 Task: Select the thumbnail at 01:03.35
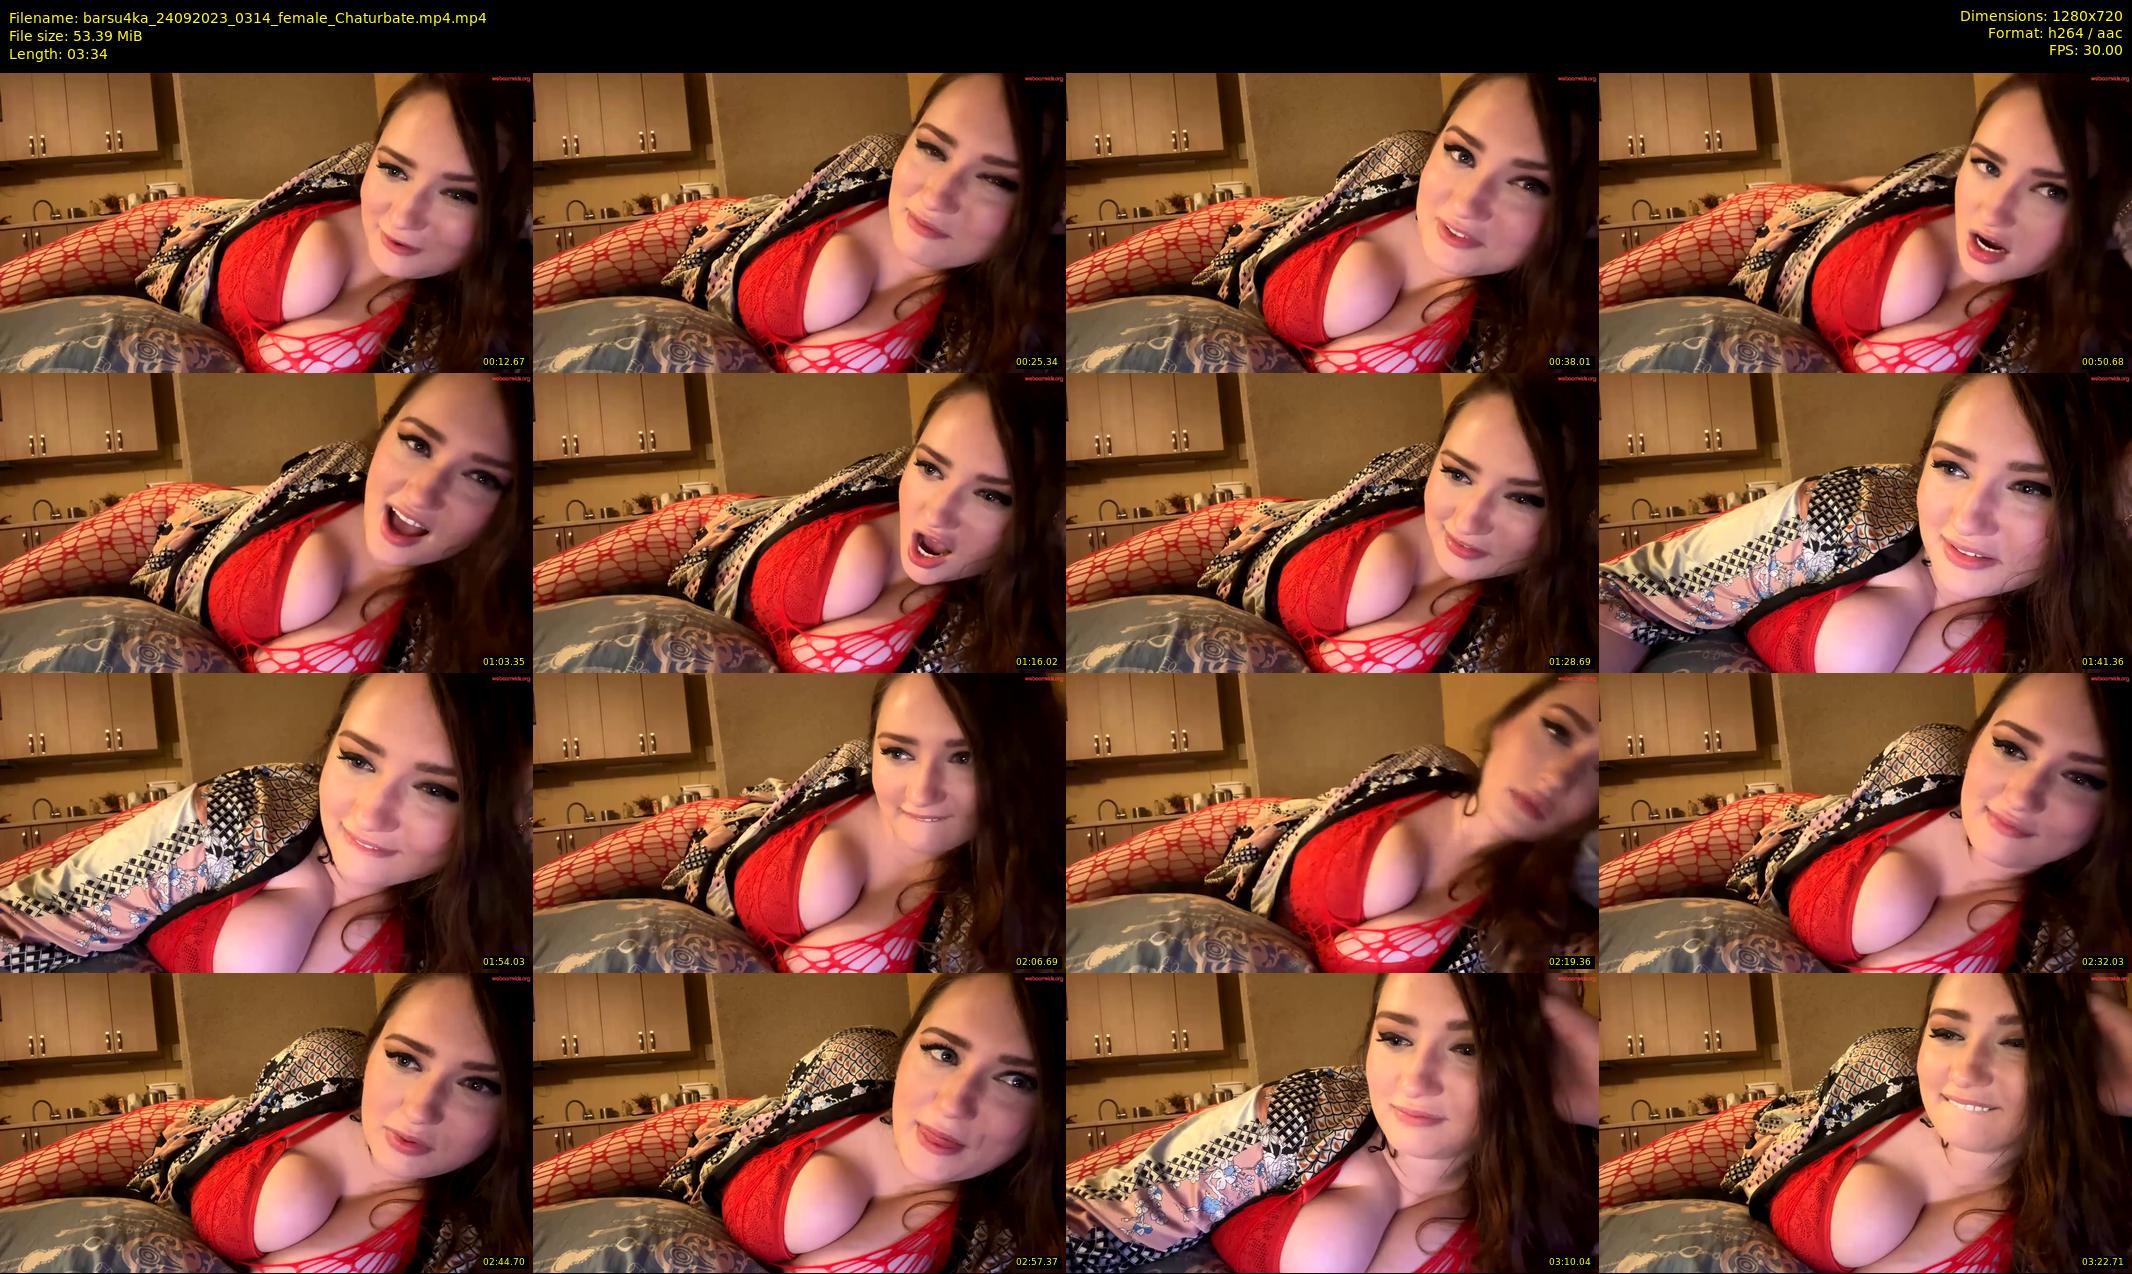coord(266,522)
